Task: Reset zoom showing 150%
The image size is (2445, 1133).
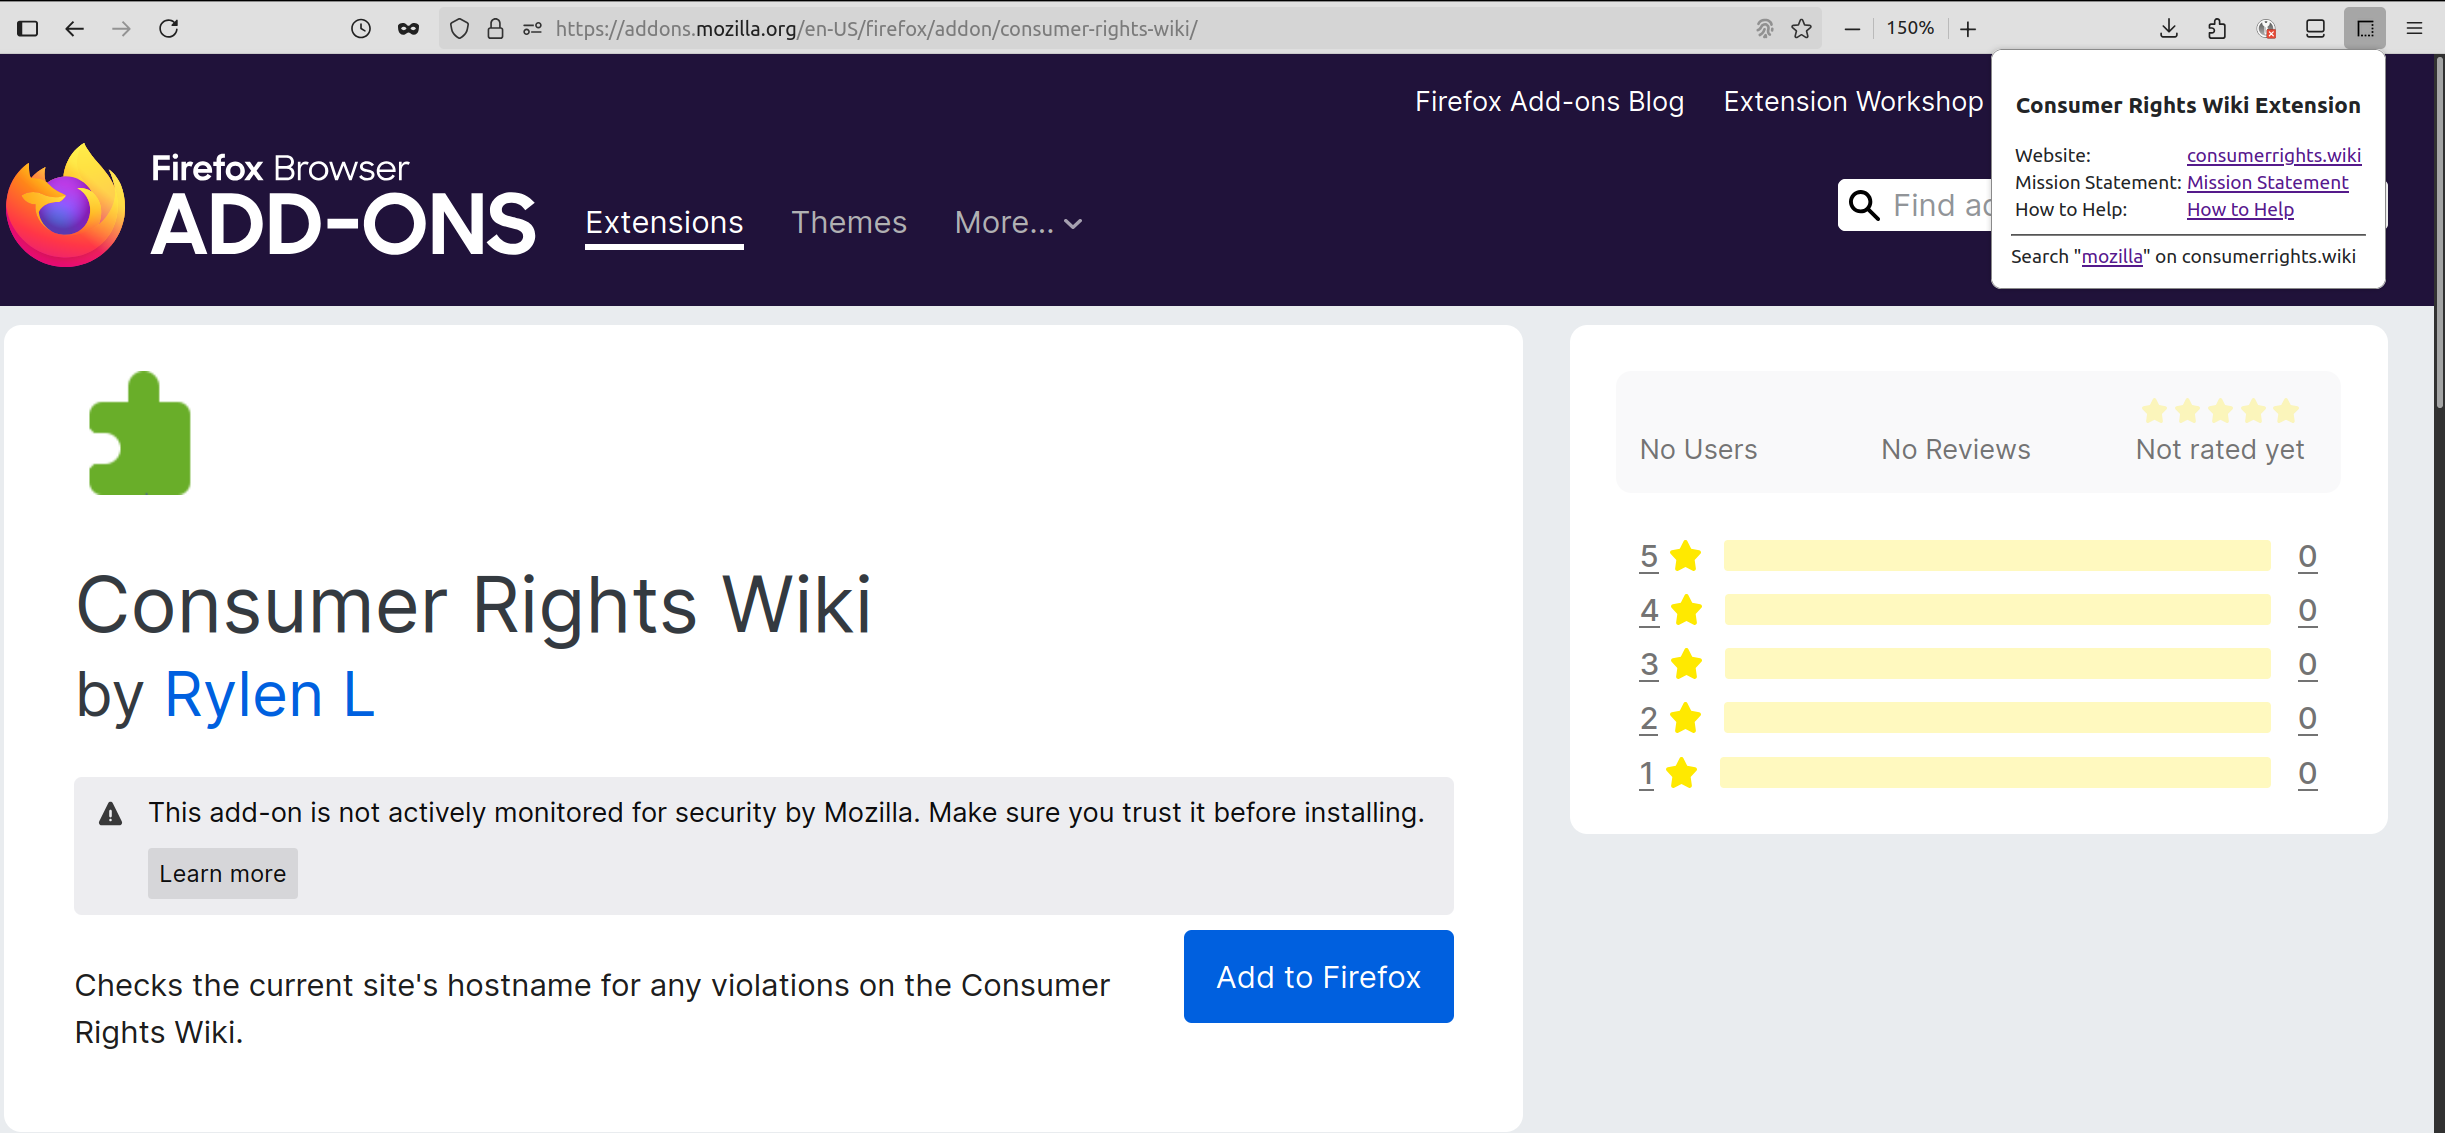Action: pyautogui.click(x=1910, y=28)
